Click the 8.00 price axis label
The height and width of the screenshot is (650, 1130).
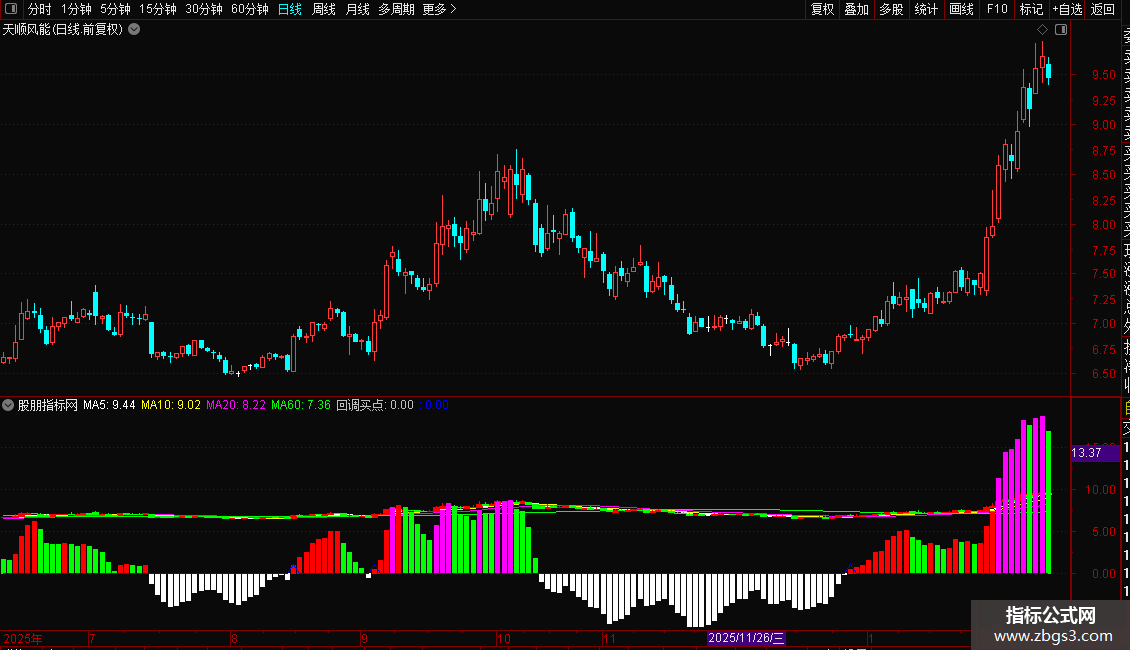click(x=1103, y=225)
